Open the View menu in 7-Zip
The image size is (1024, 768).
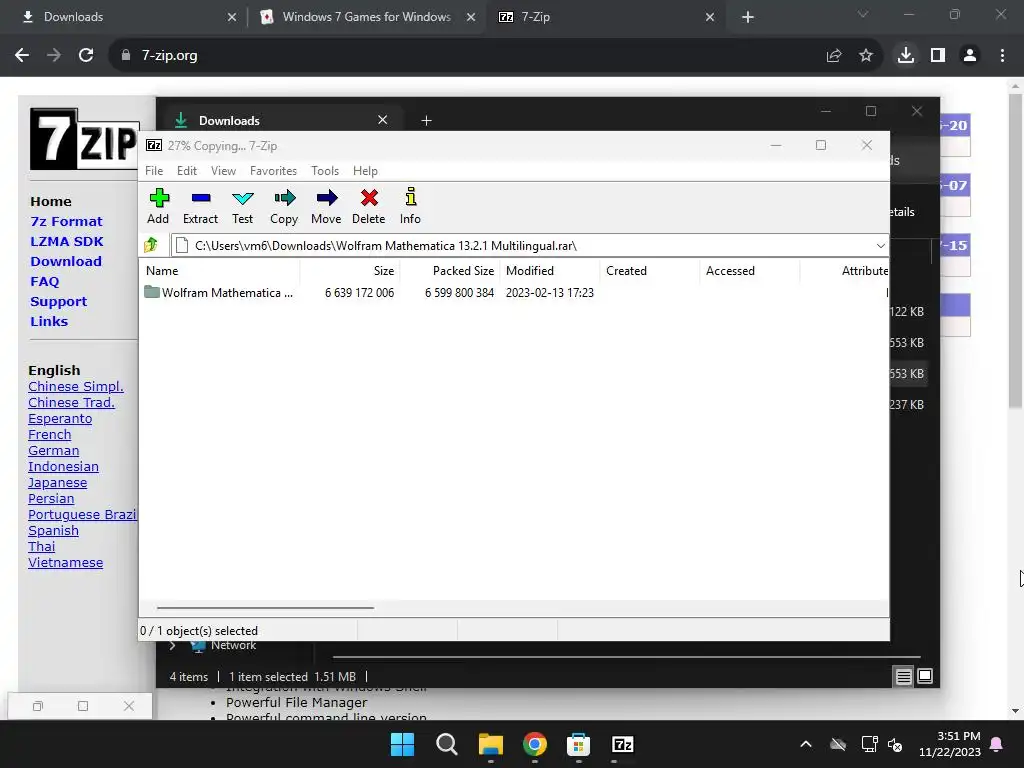pos(223,170)
